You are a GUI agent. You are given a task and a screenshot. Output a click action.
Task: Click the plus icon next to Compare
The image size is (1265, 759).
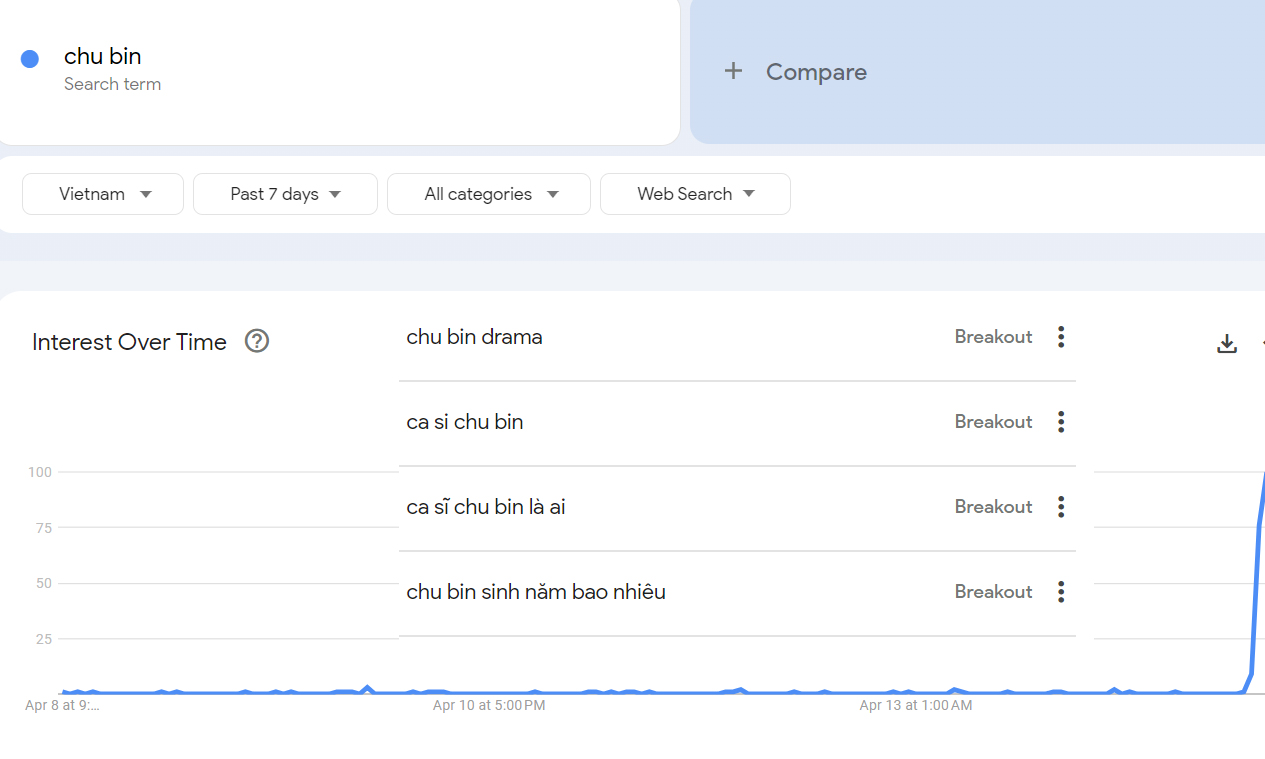[x=734, y=71]
